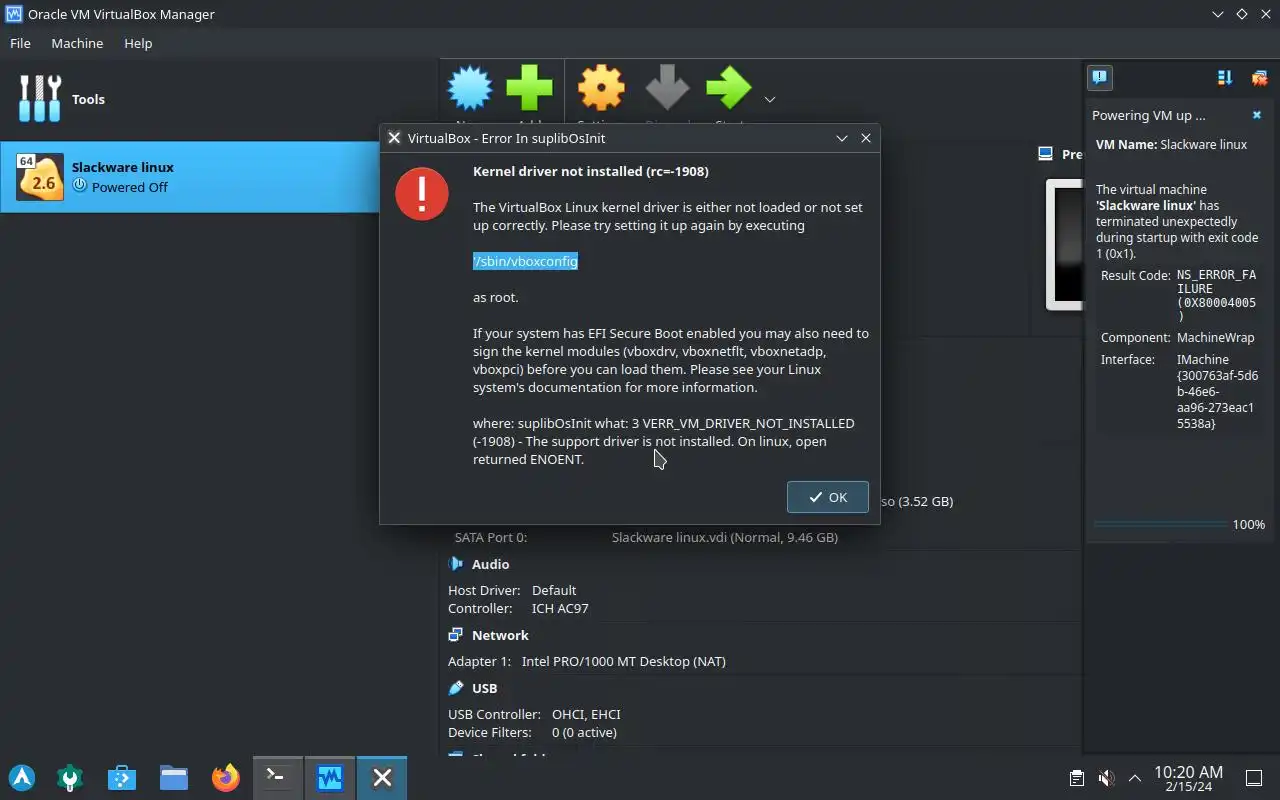The width and height of the screenshot is (1280, 800).
Task: Click the Audio section header
Action: (490, 564)
